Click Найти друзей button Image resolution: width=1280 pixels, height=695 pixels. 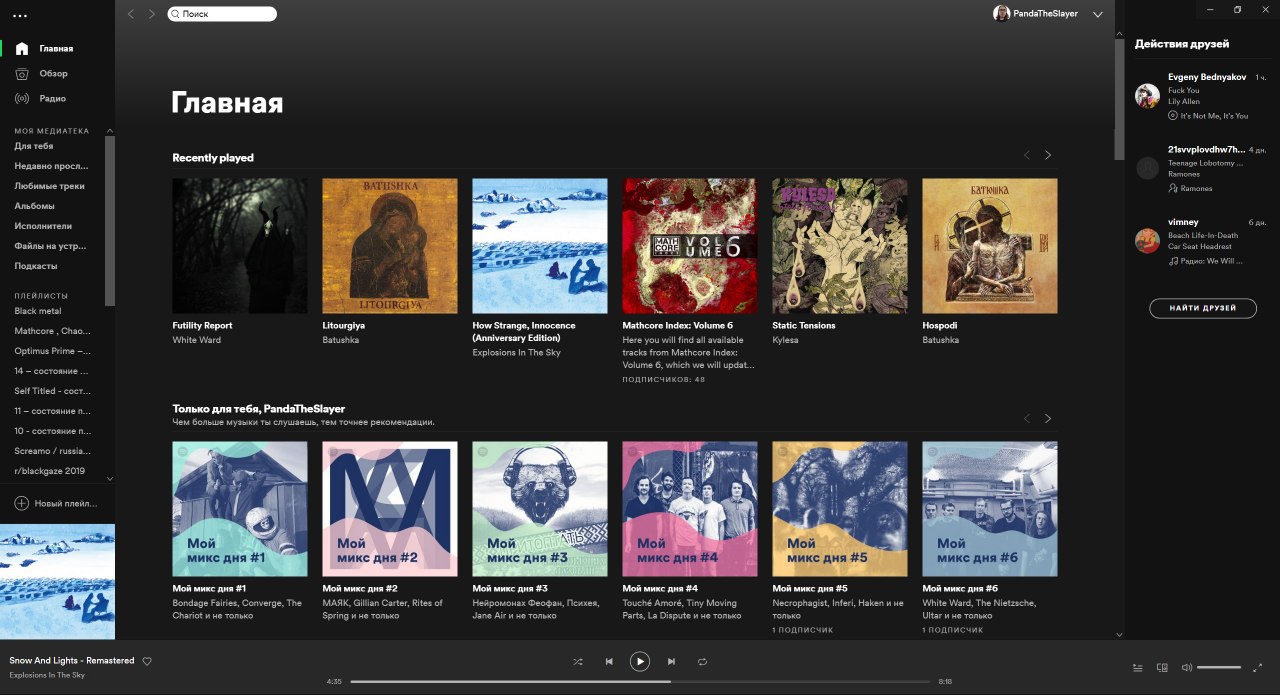coord(1203,308)
